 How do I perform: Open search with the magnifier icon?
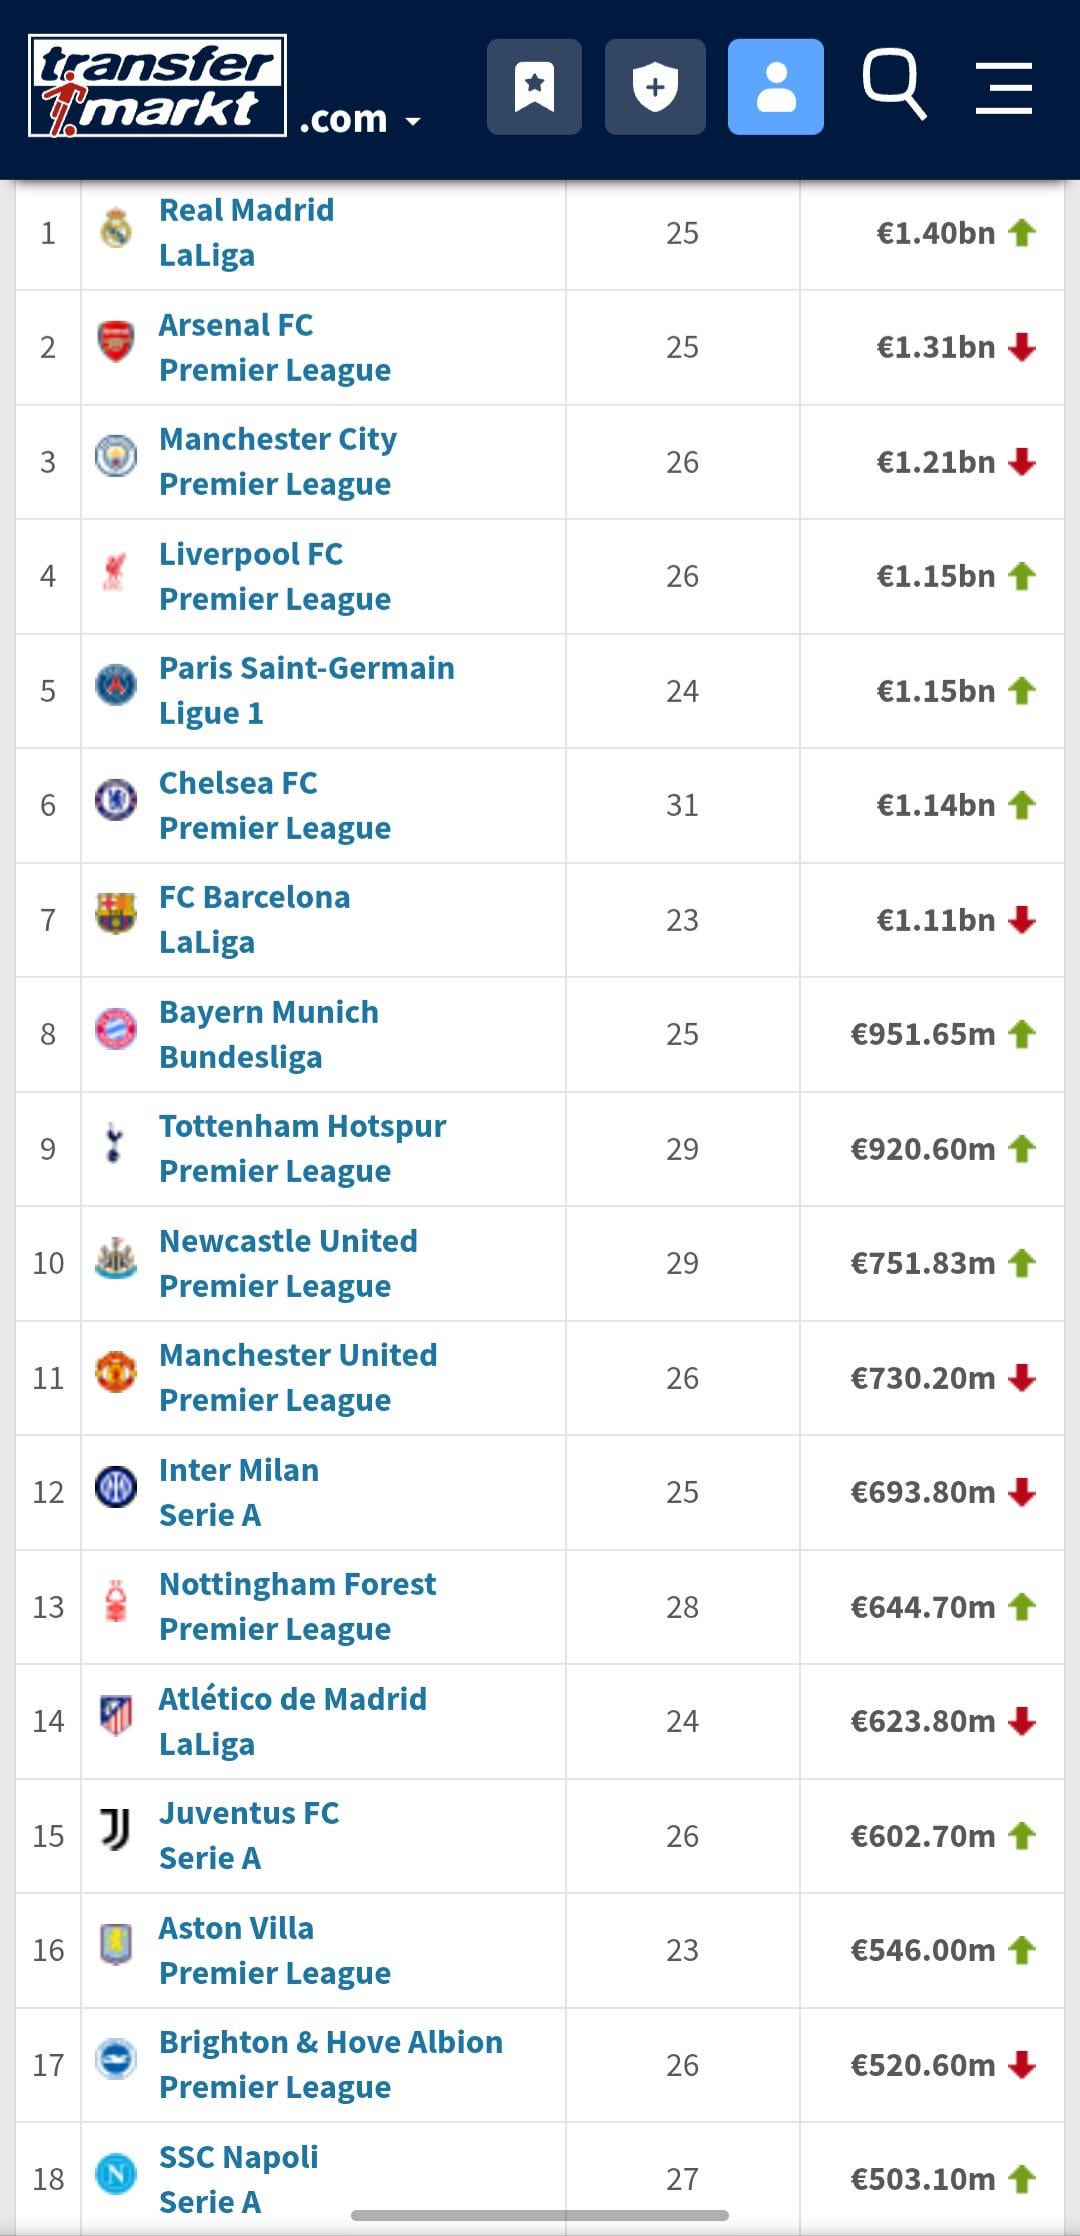coord(893,84)
